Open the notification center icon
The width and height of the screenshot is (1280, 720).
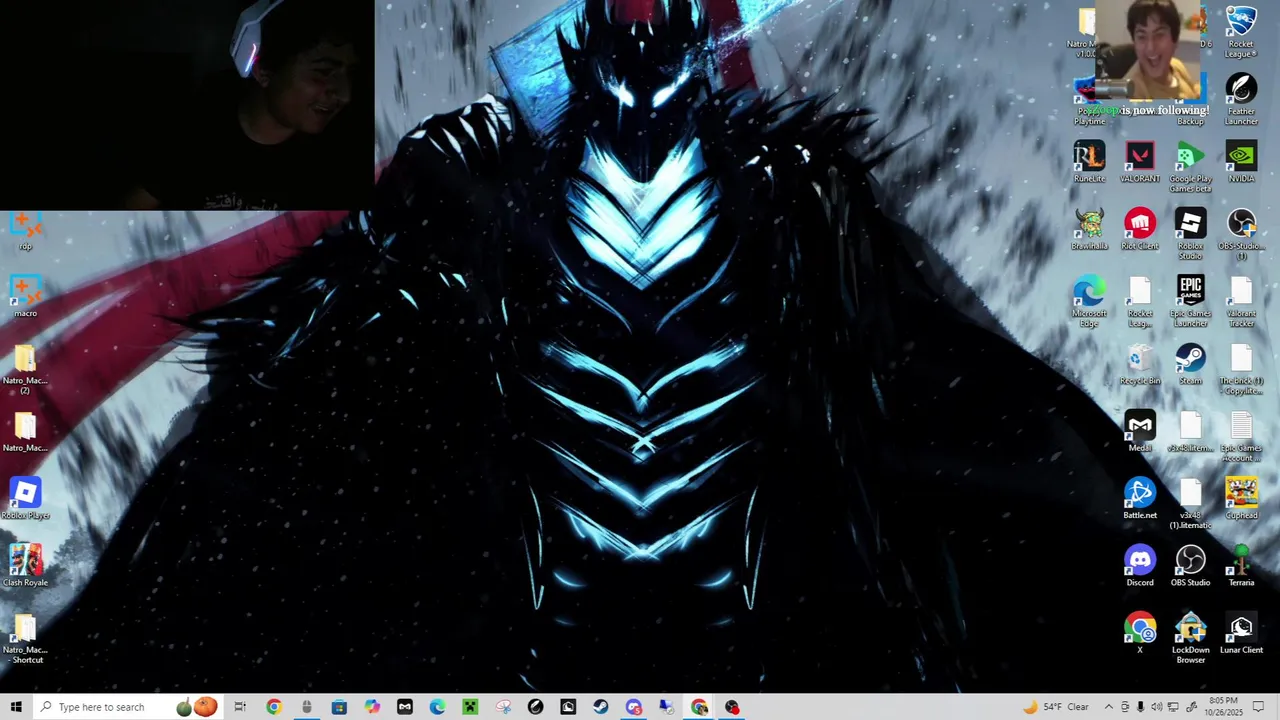pos(1259,707)
